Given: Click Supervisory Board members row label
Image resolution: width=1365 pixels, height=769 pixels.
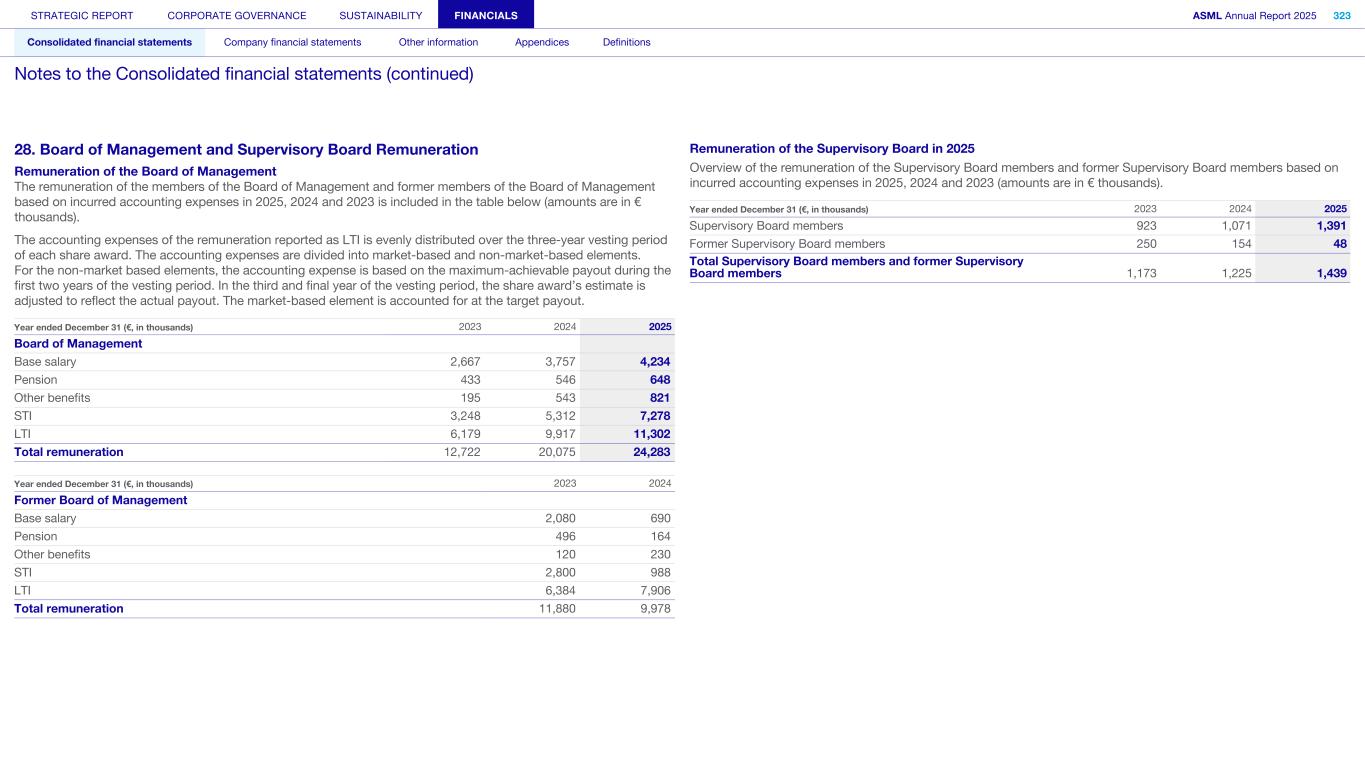Looking at the screenshot, I should 766,226.
